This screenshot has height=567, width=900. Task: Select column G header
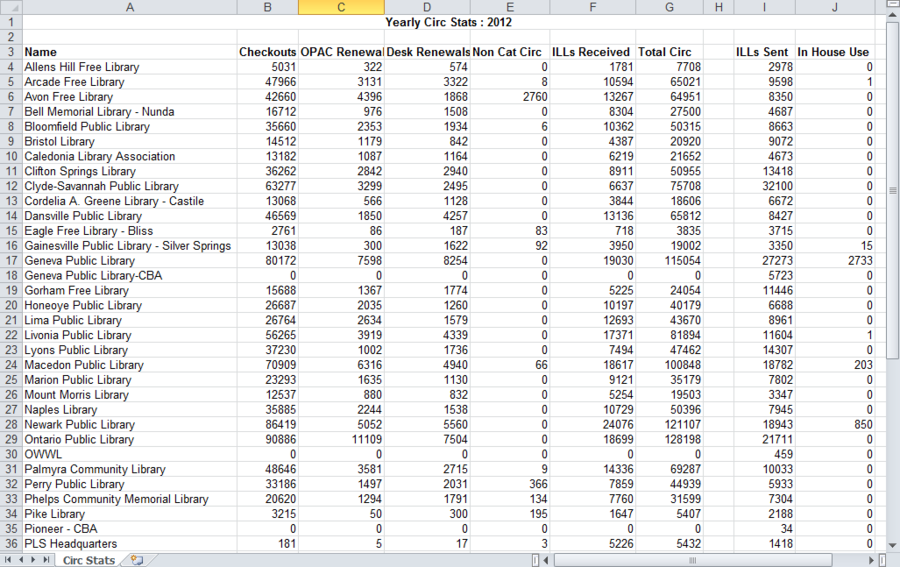tap(669, 7)
